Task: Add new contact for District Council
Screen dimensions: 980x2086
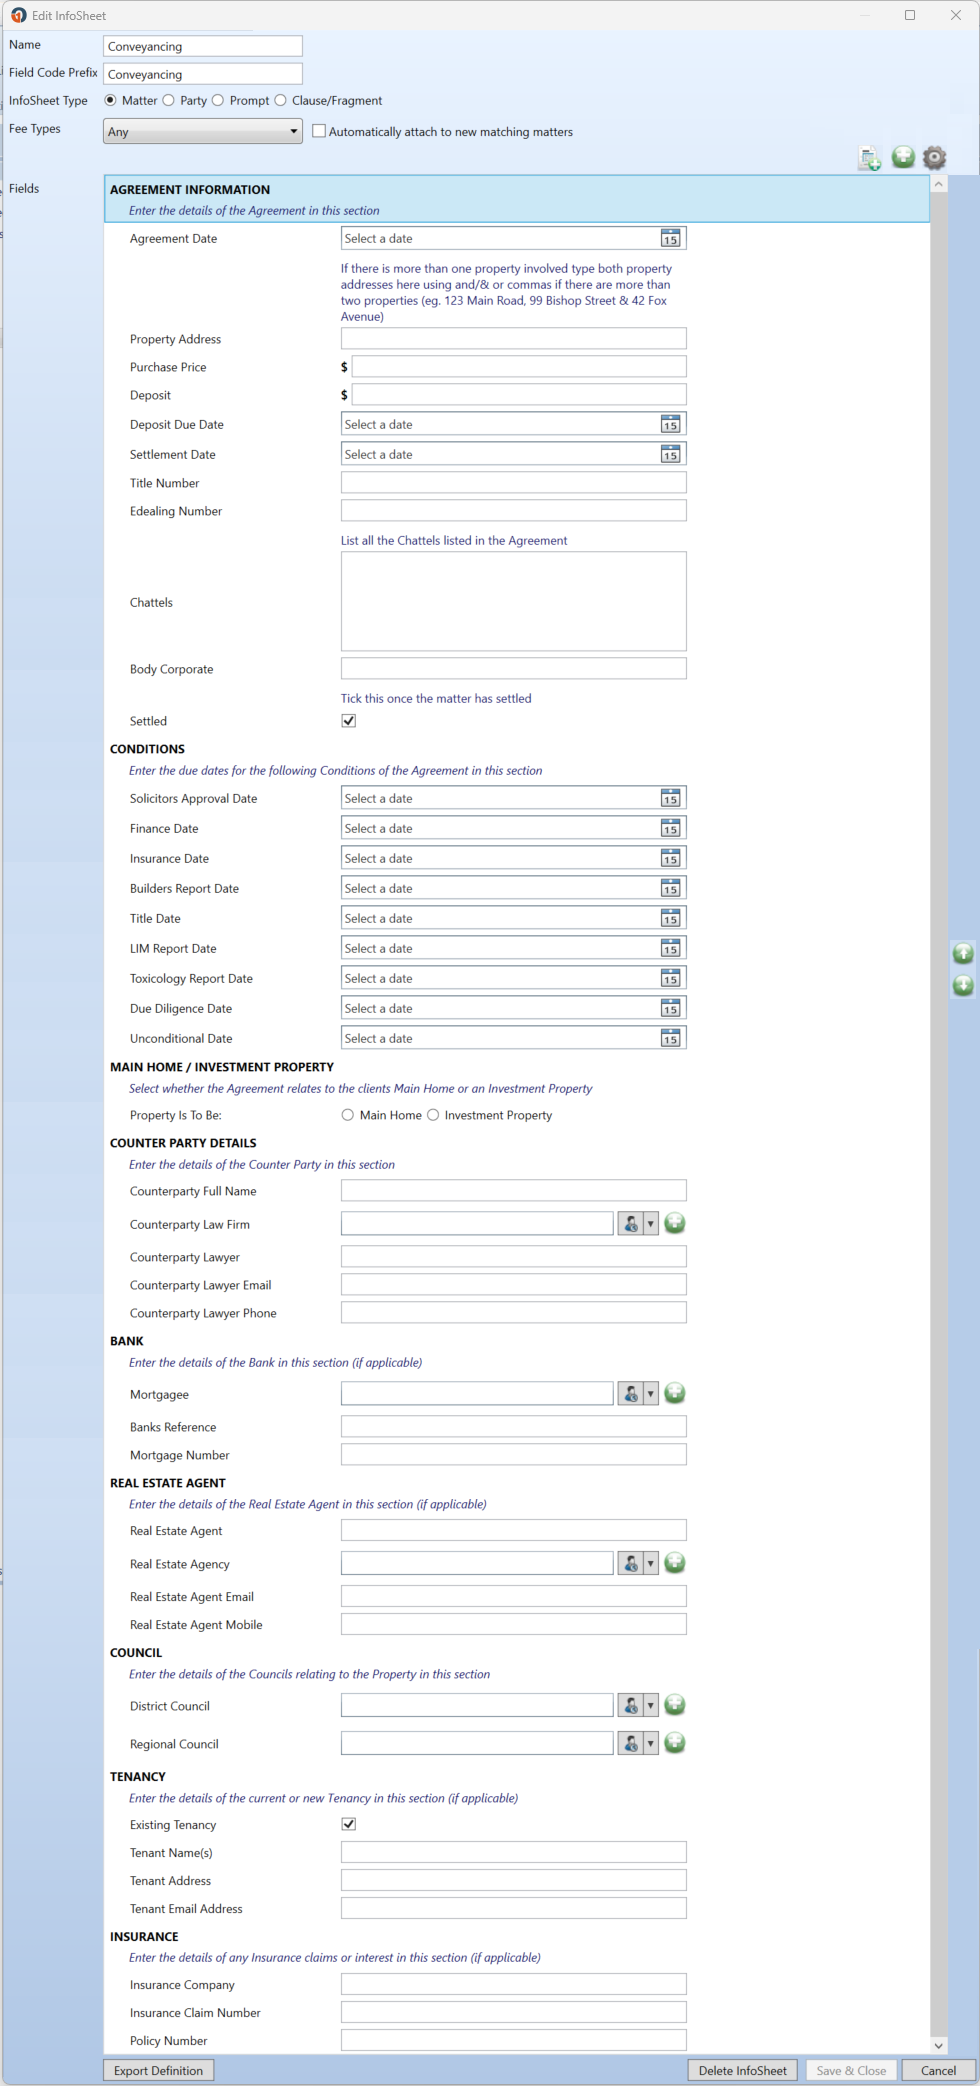Action: 675,1705
